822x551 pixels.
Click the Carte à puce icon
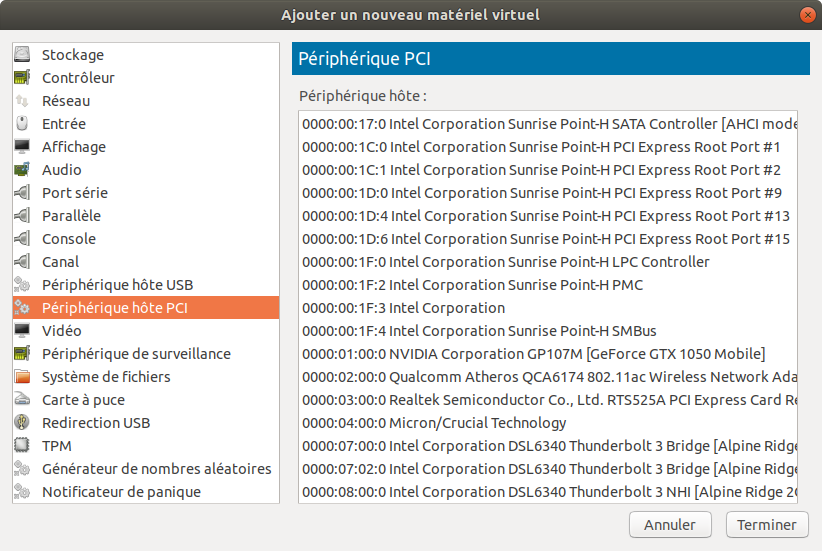point(22,400)
